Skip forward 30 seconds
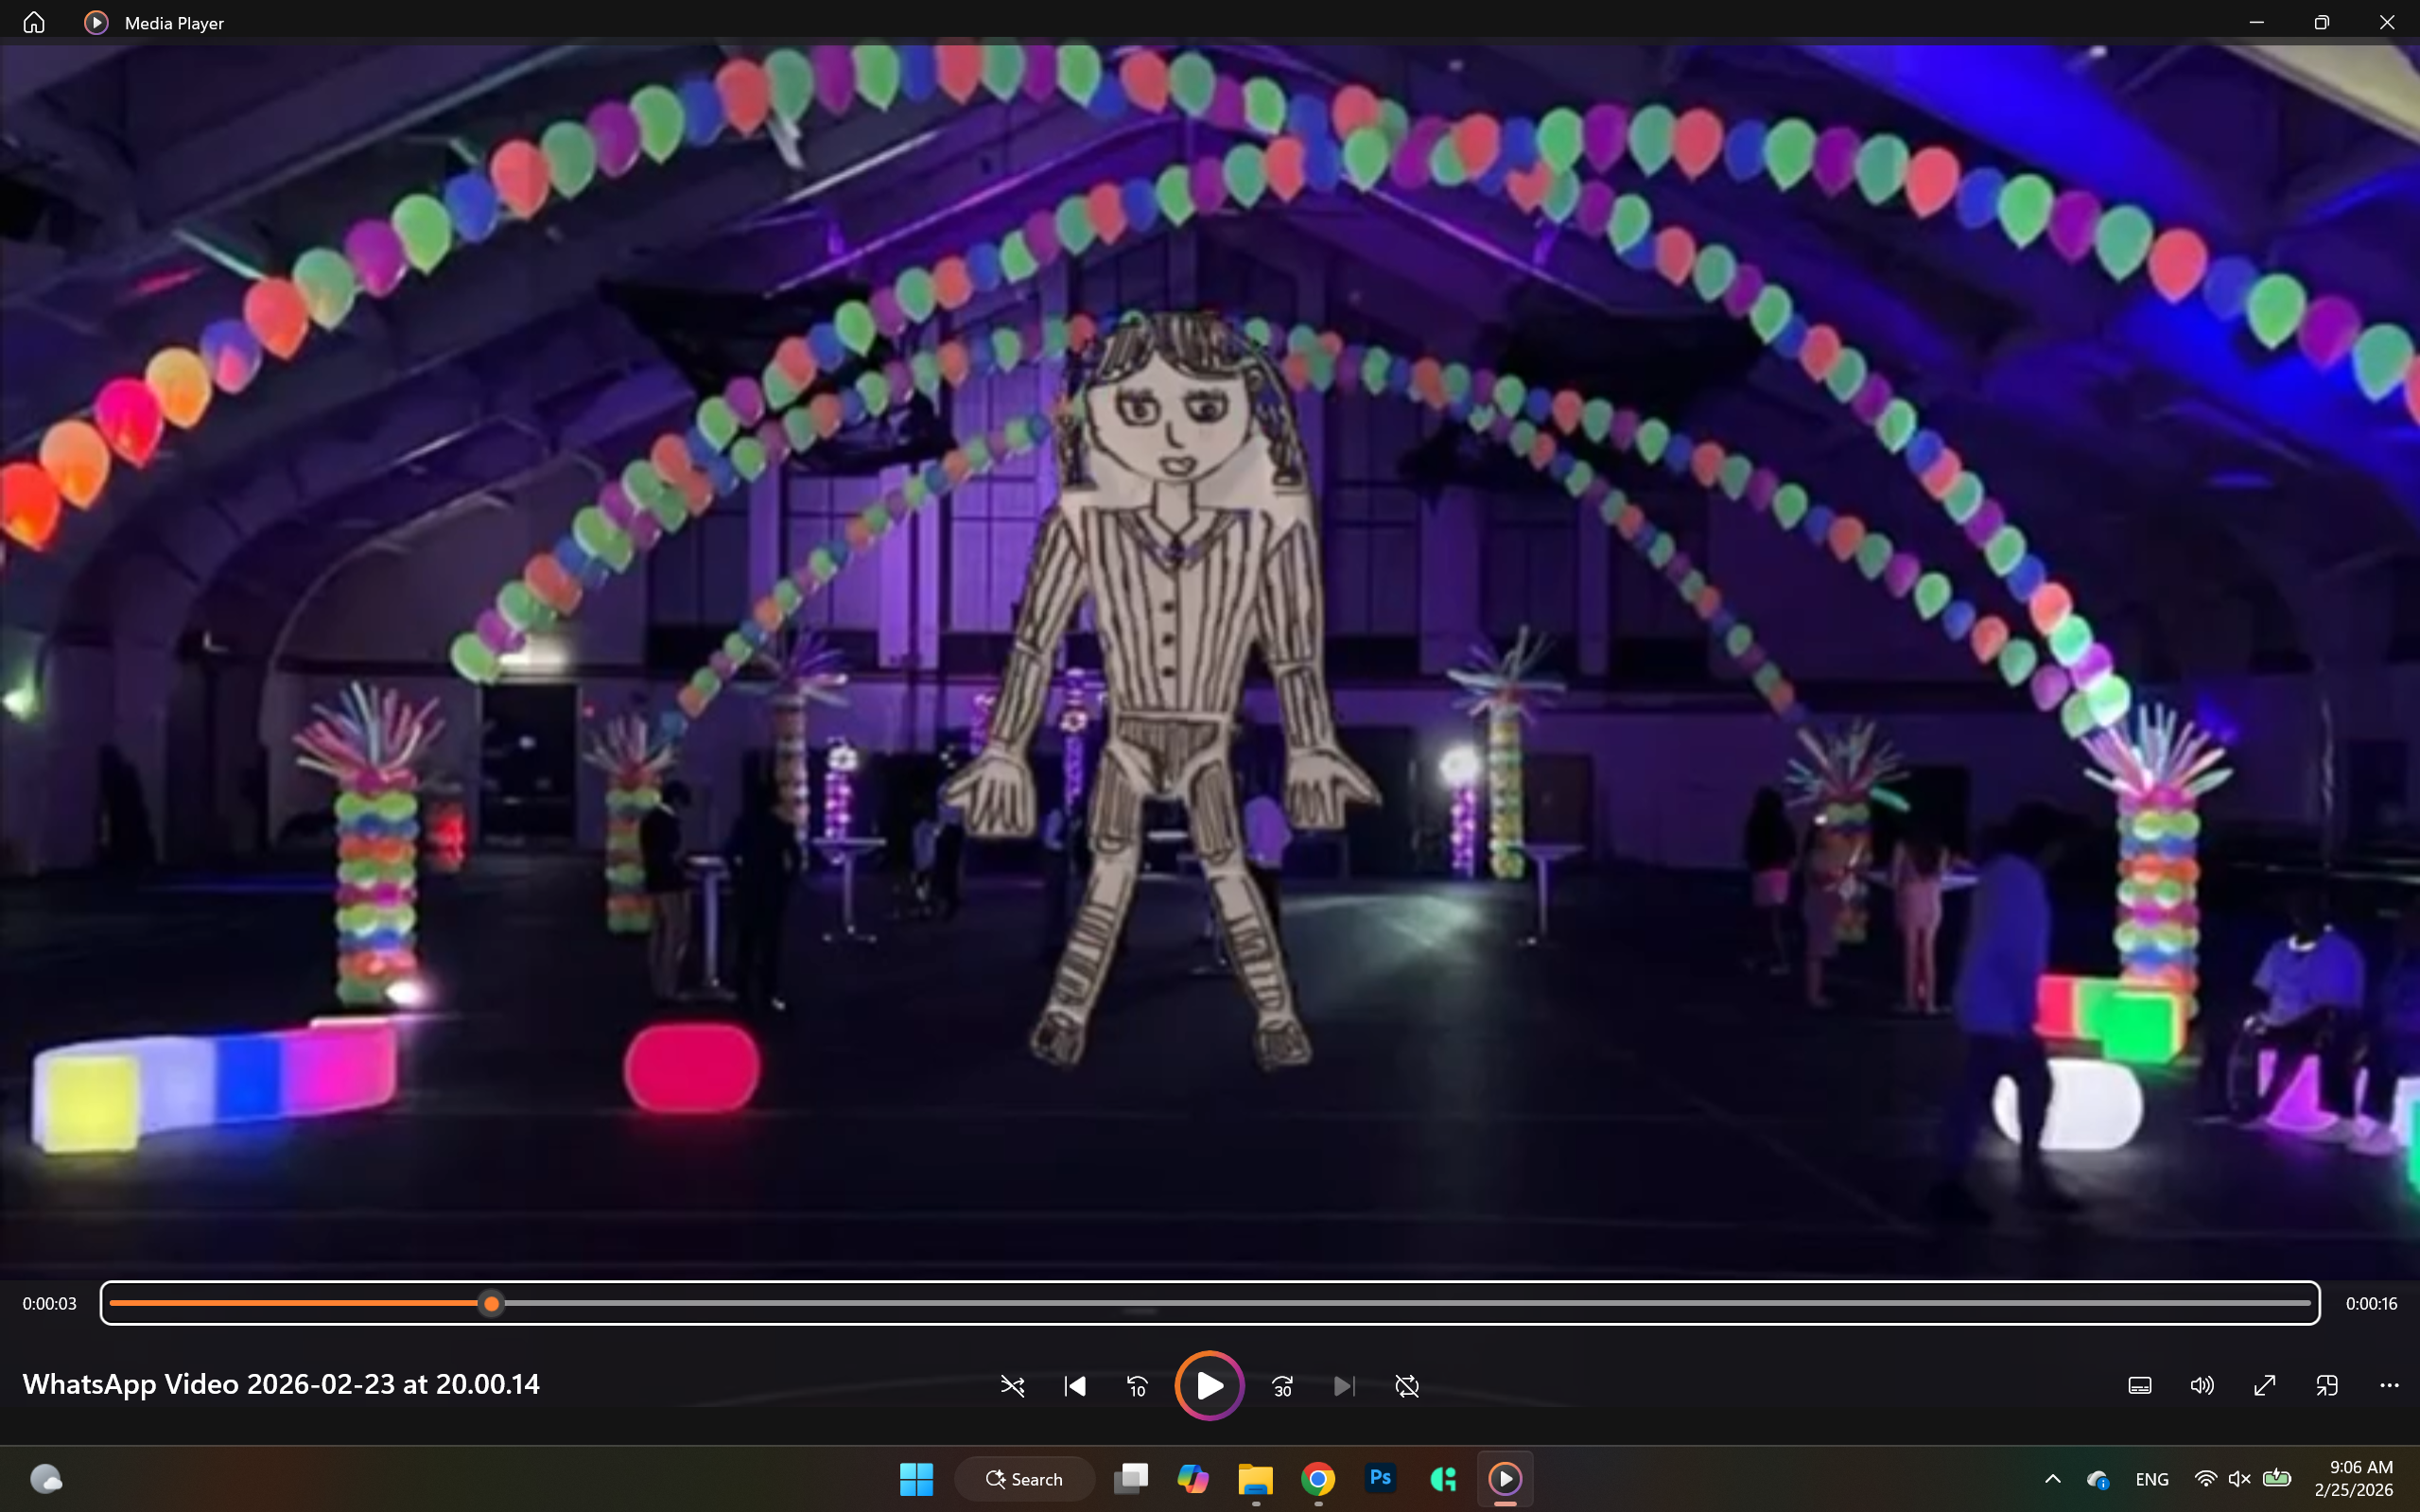 [x=1282, y=1386]
